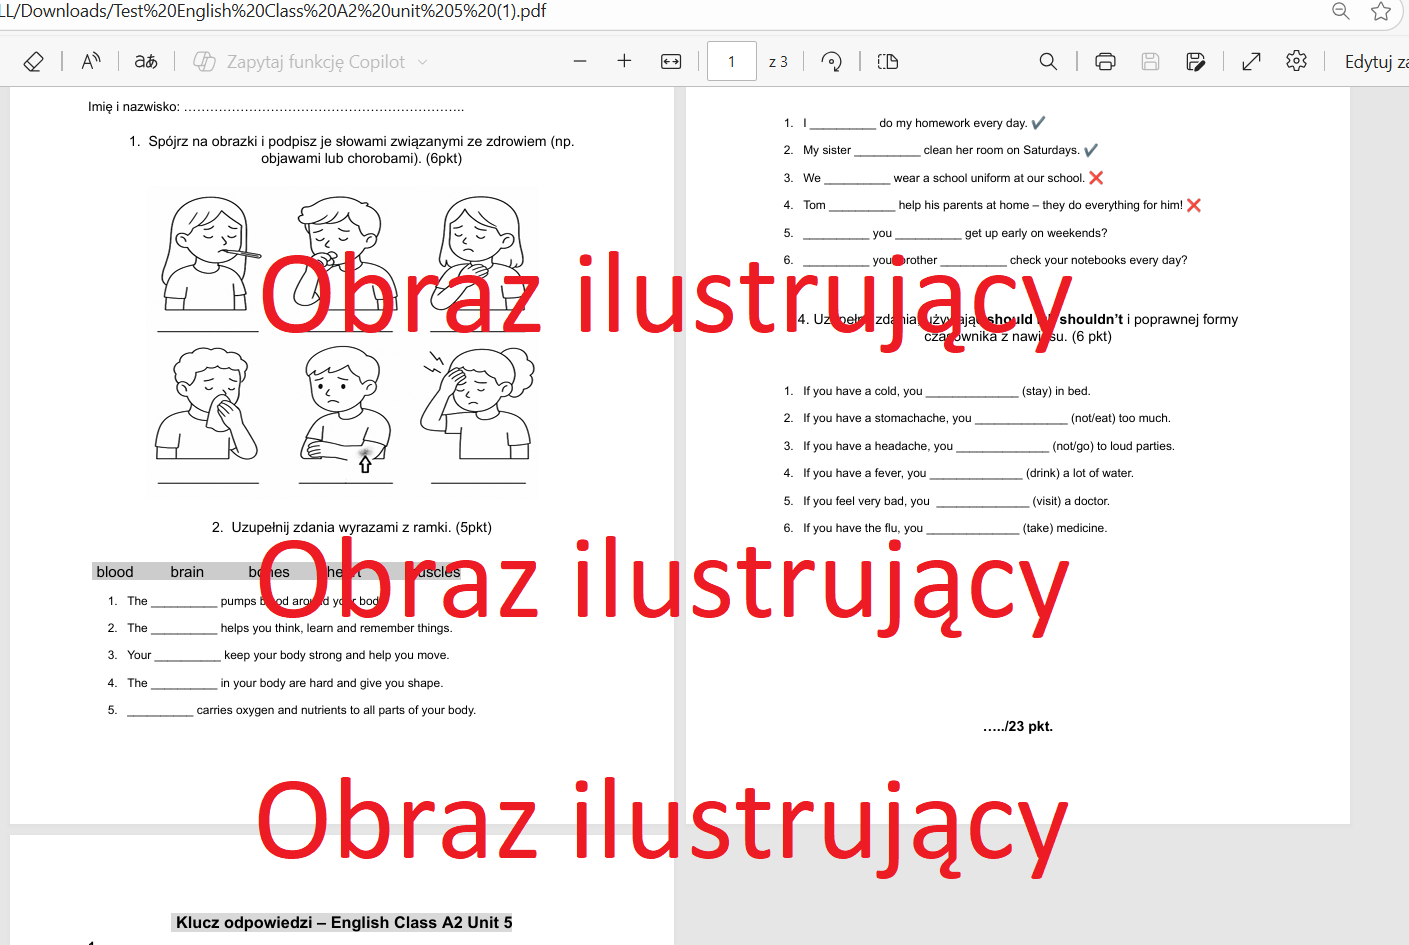
Task: Toggle the page view layout
Action: (x=887, y=62)
